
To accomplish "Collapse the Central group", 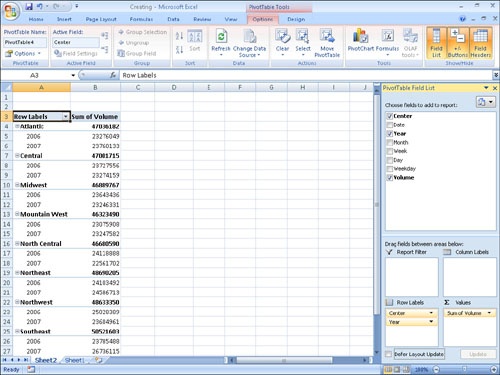I will click(x=17, y=156).
